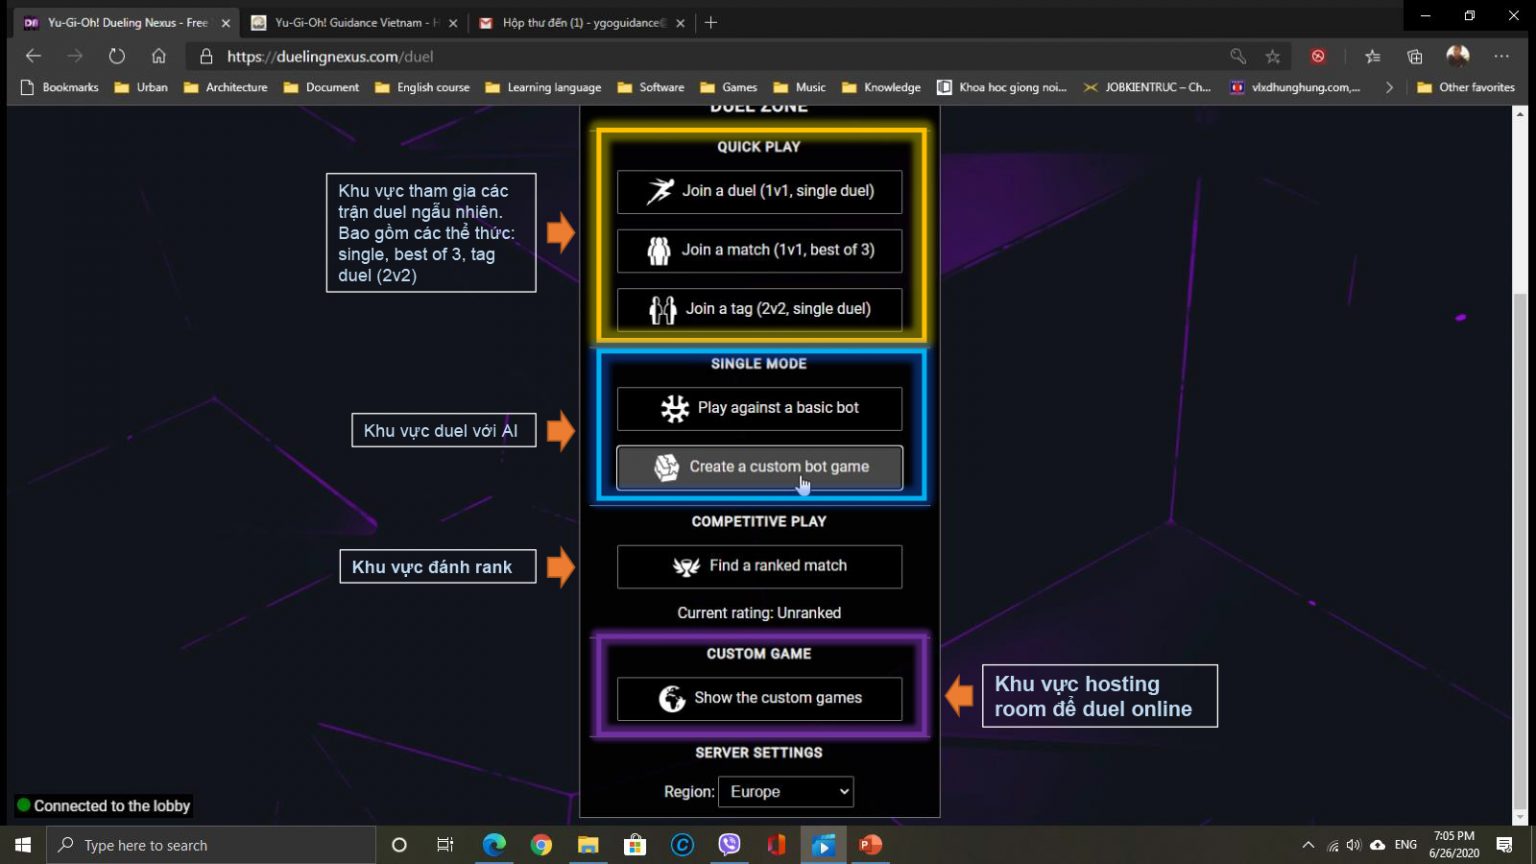Screen dimensions: 1536x864
Task: Open the Edge settings ellipsis menu
Action: click(1501, 57)
